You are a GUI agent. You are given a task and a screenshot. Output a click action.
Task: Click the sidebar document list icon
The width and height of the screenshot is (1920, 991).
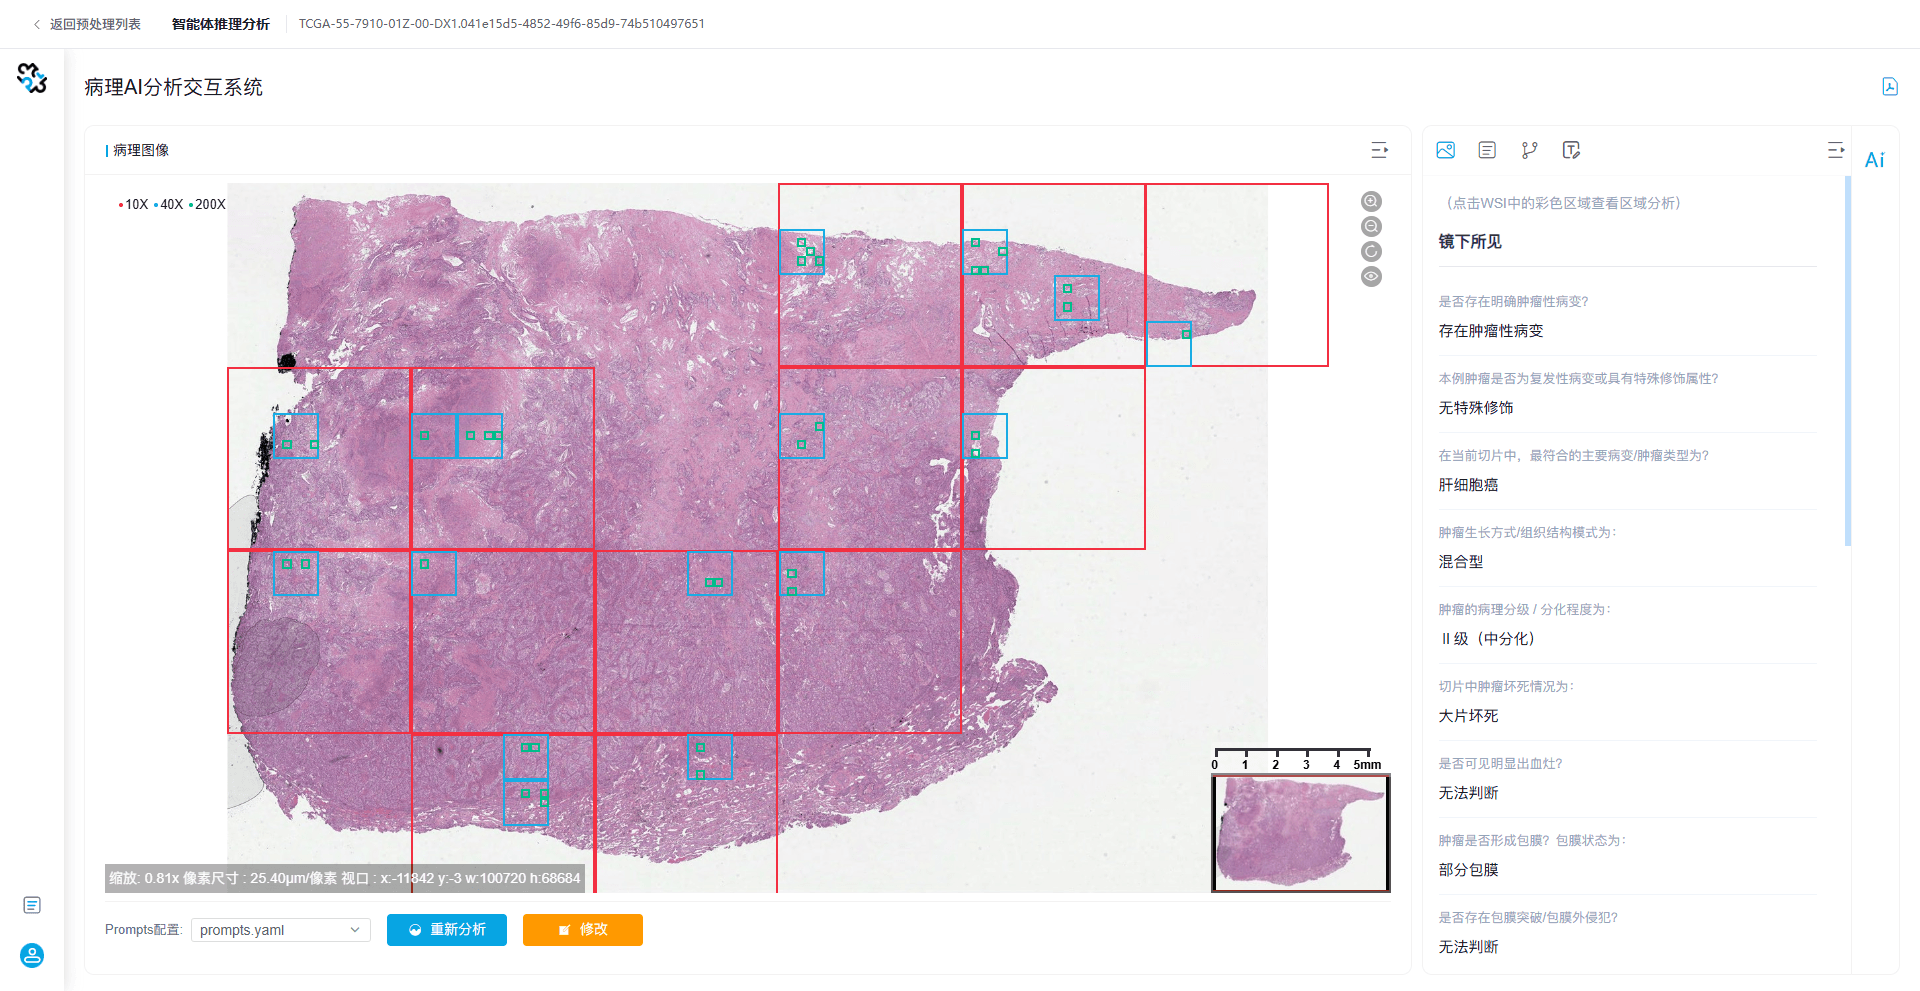[x=32, y=905]
